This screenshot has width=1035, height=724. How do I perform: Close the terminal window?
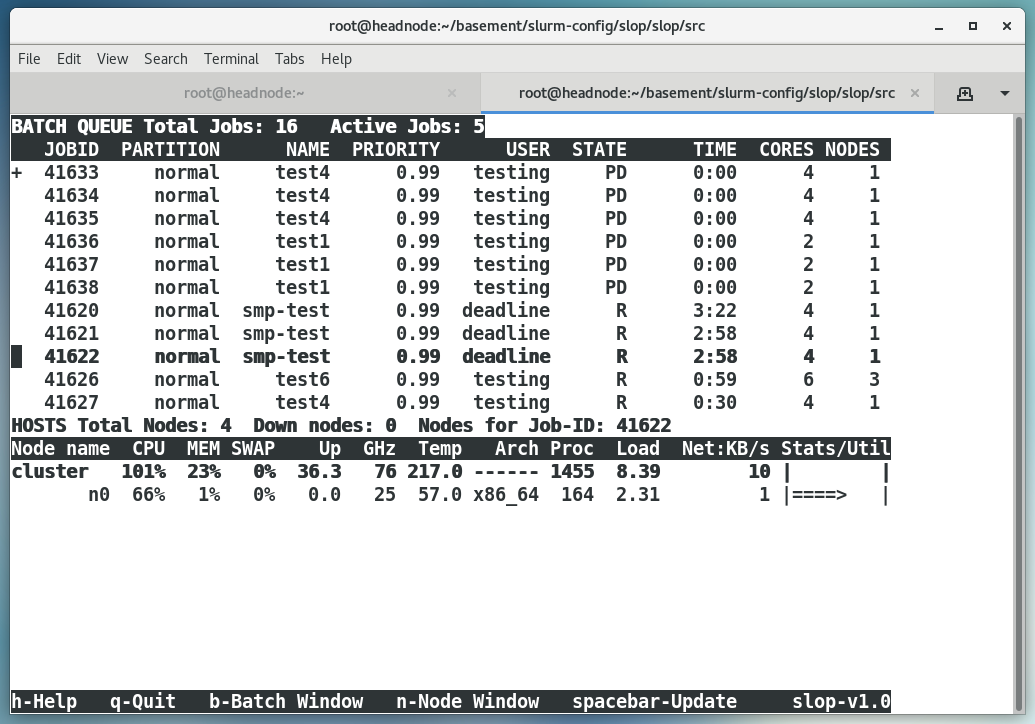(x=1007, y=26)
